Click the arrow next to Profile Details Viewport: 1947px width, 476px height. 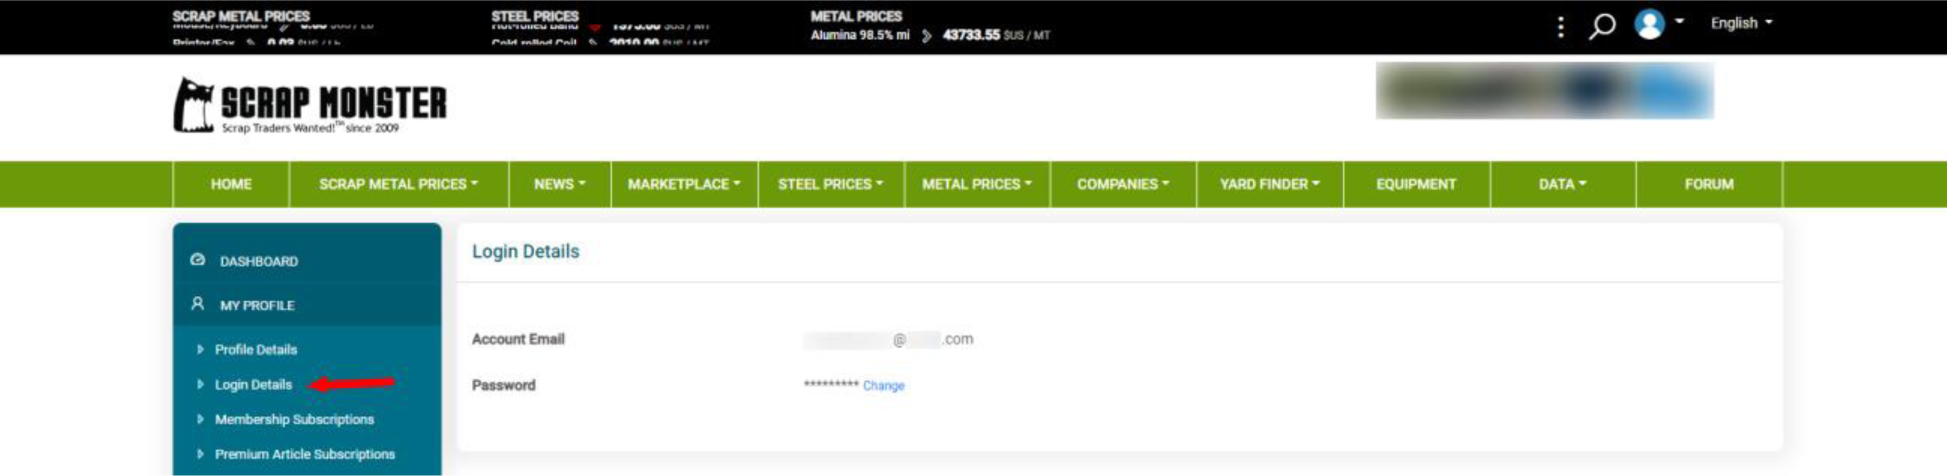tap(200, 349)
